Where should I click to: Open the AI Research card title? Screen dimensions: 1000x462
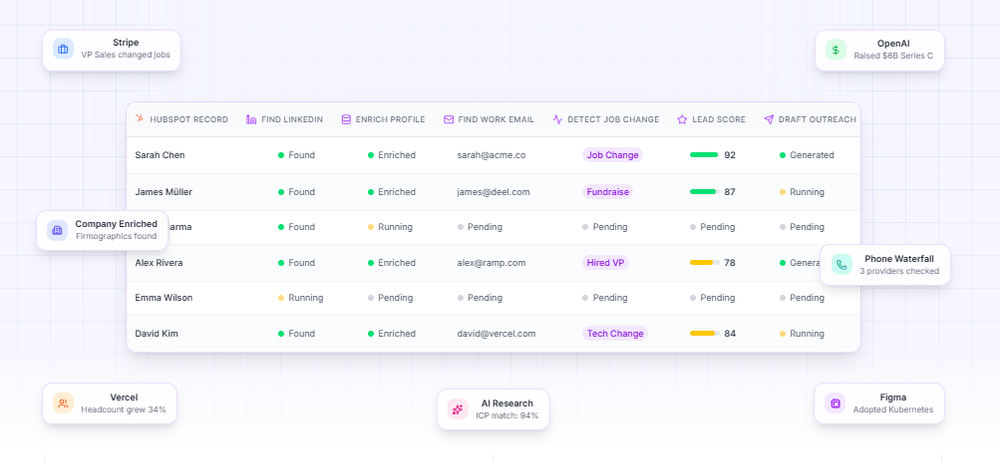tap(507, 403)
